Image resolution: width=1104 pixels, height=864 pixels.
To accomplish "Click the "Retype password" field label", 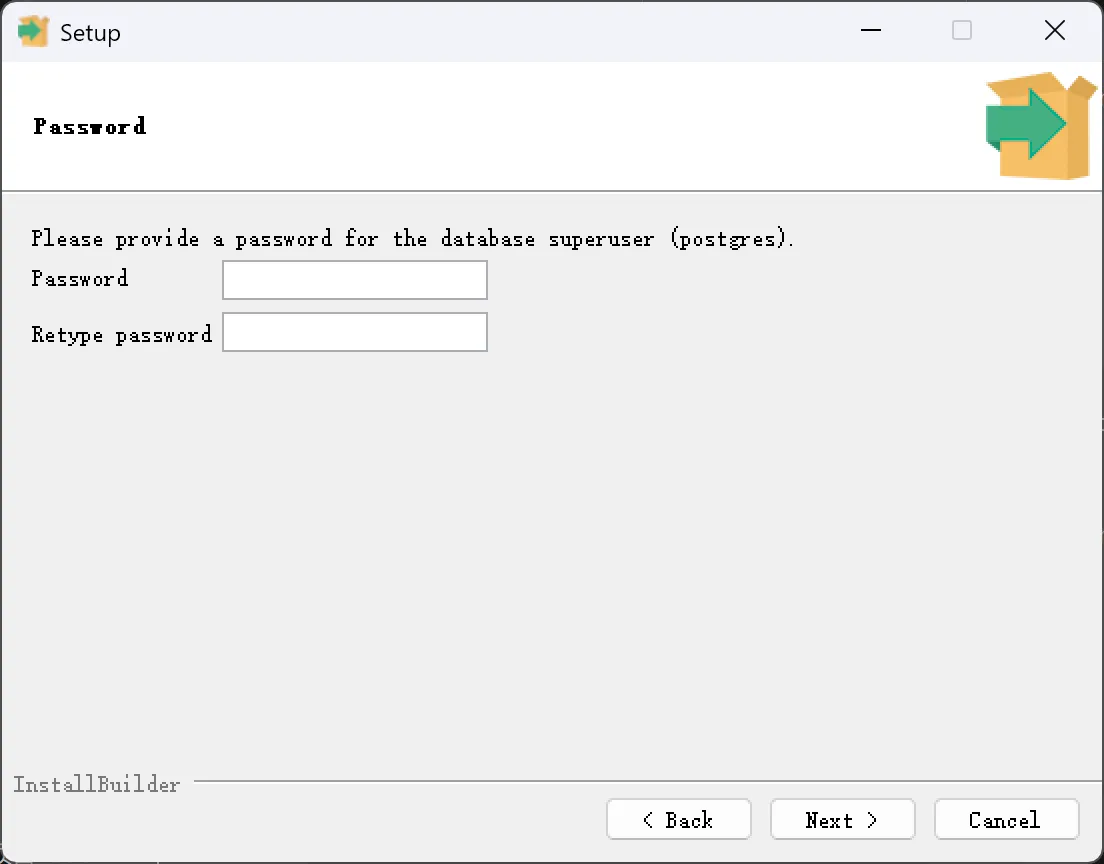I will (121, 334).
